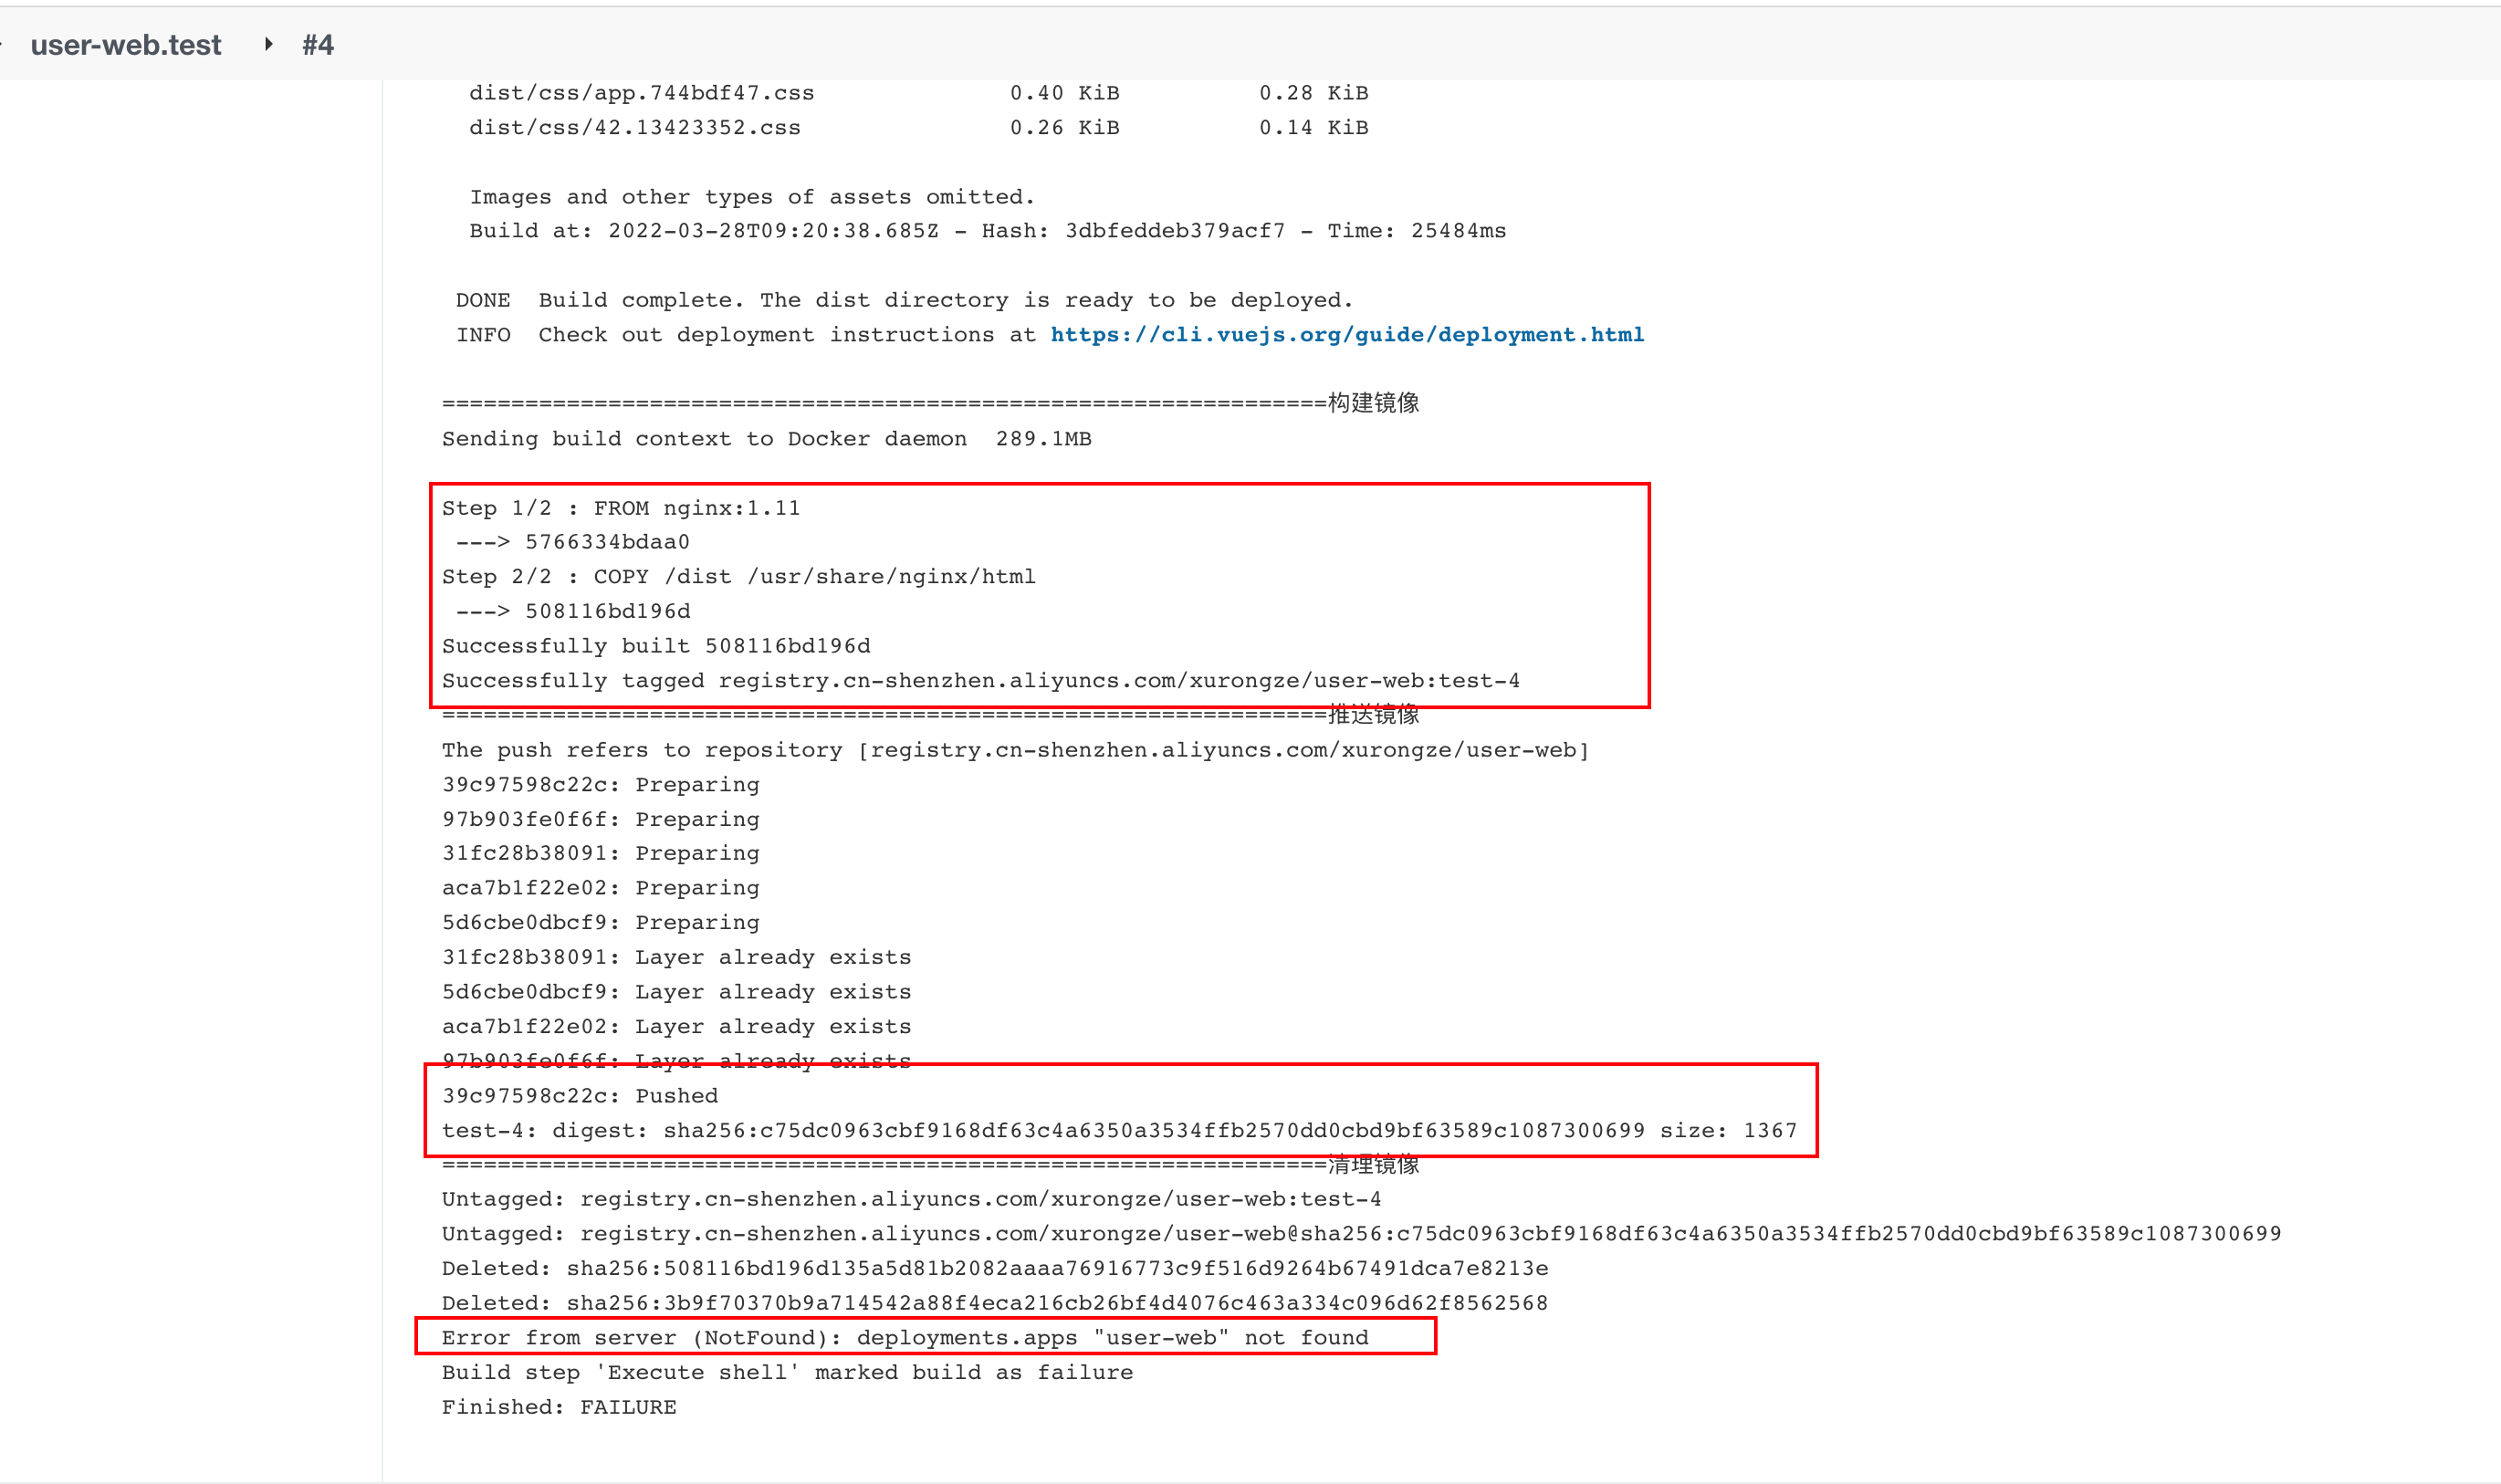Screen dimensions: 2501x1484
Task: Click the '39c97598c22c: Preparing' line
Action: coord(601,785)
